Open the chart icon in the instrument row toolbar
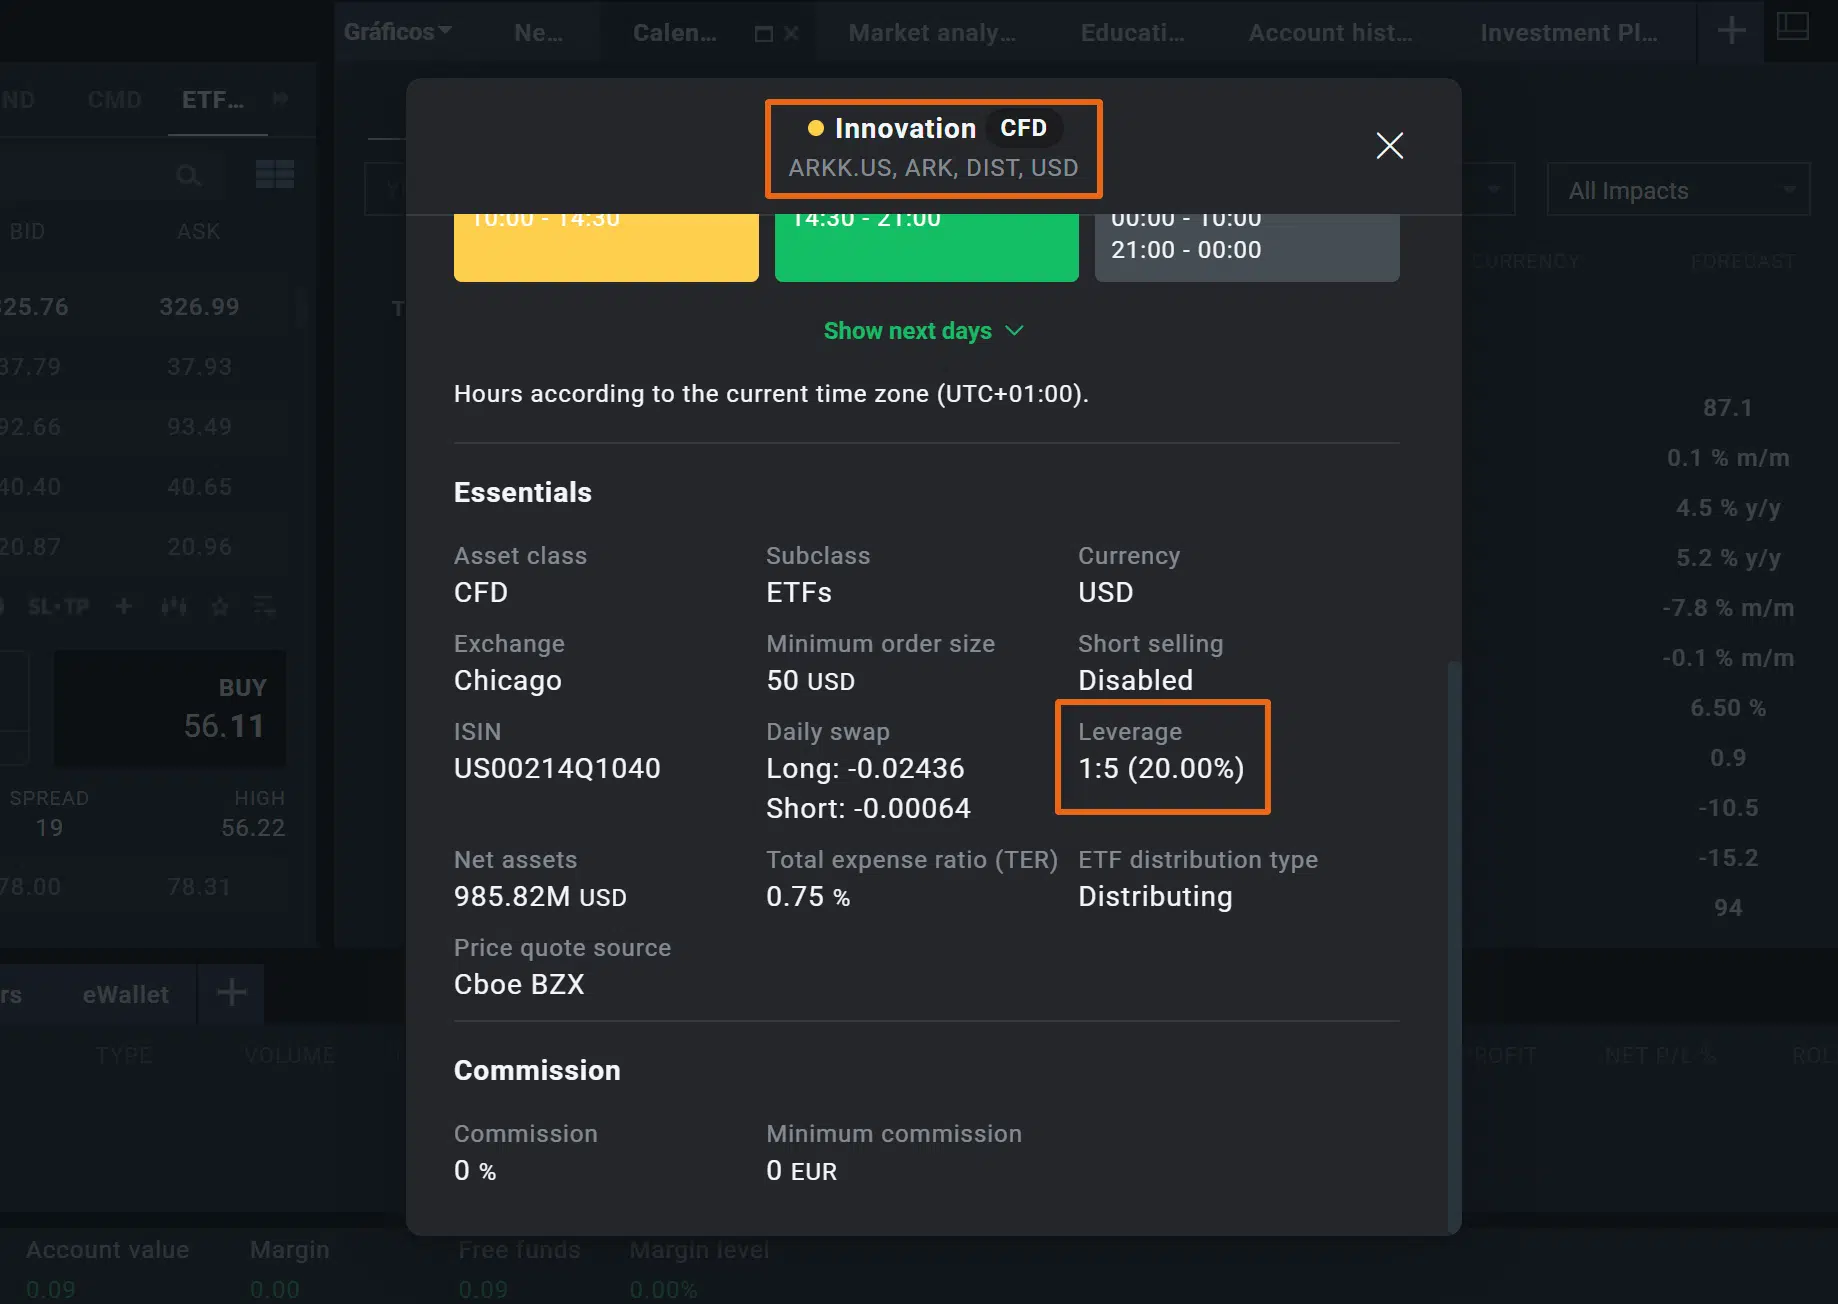The width and height of the screenshot is (1838, 1304). pos(173,606)
